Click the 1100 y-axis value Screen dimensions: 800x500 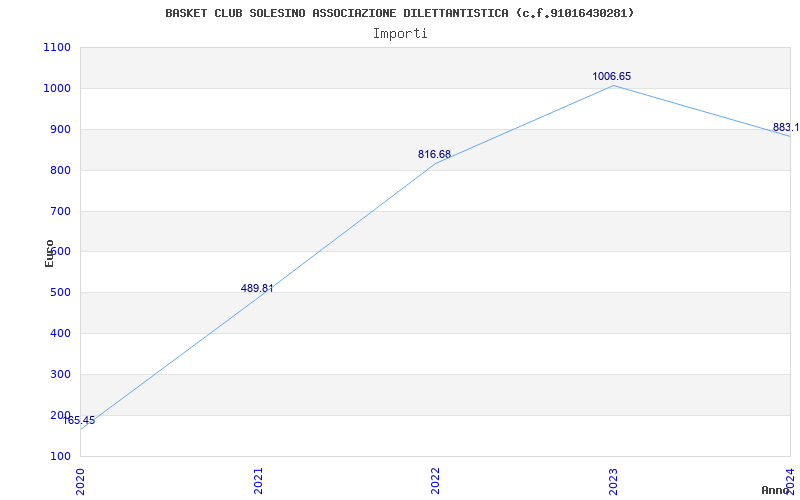pos(57,47)
